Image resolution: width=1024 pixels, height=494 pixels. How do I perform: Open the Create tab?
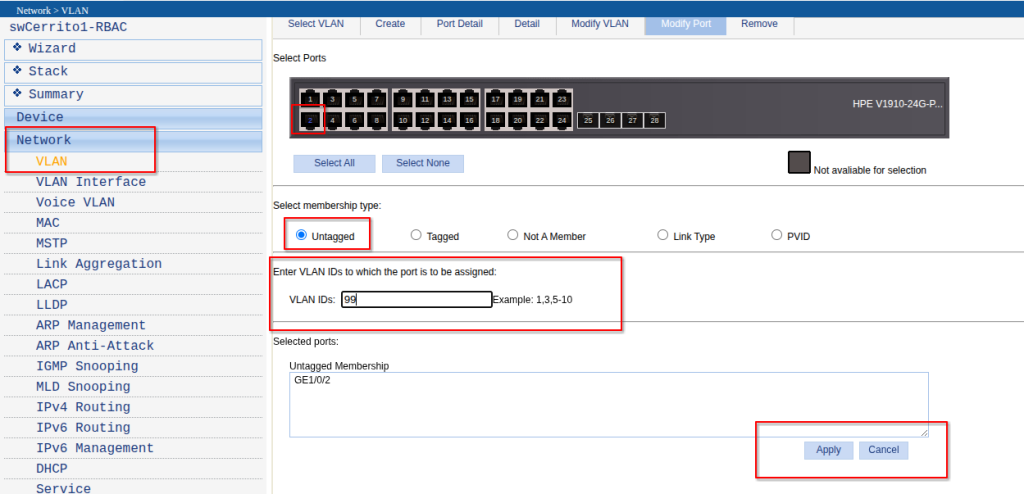[391, 24]
